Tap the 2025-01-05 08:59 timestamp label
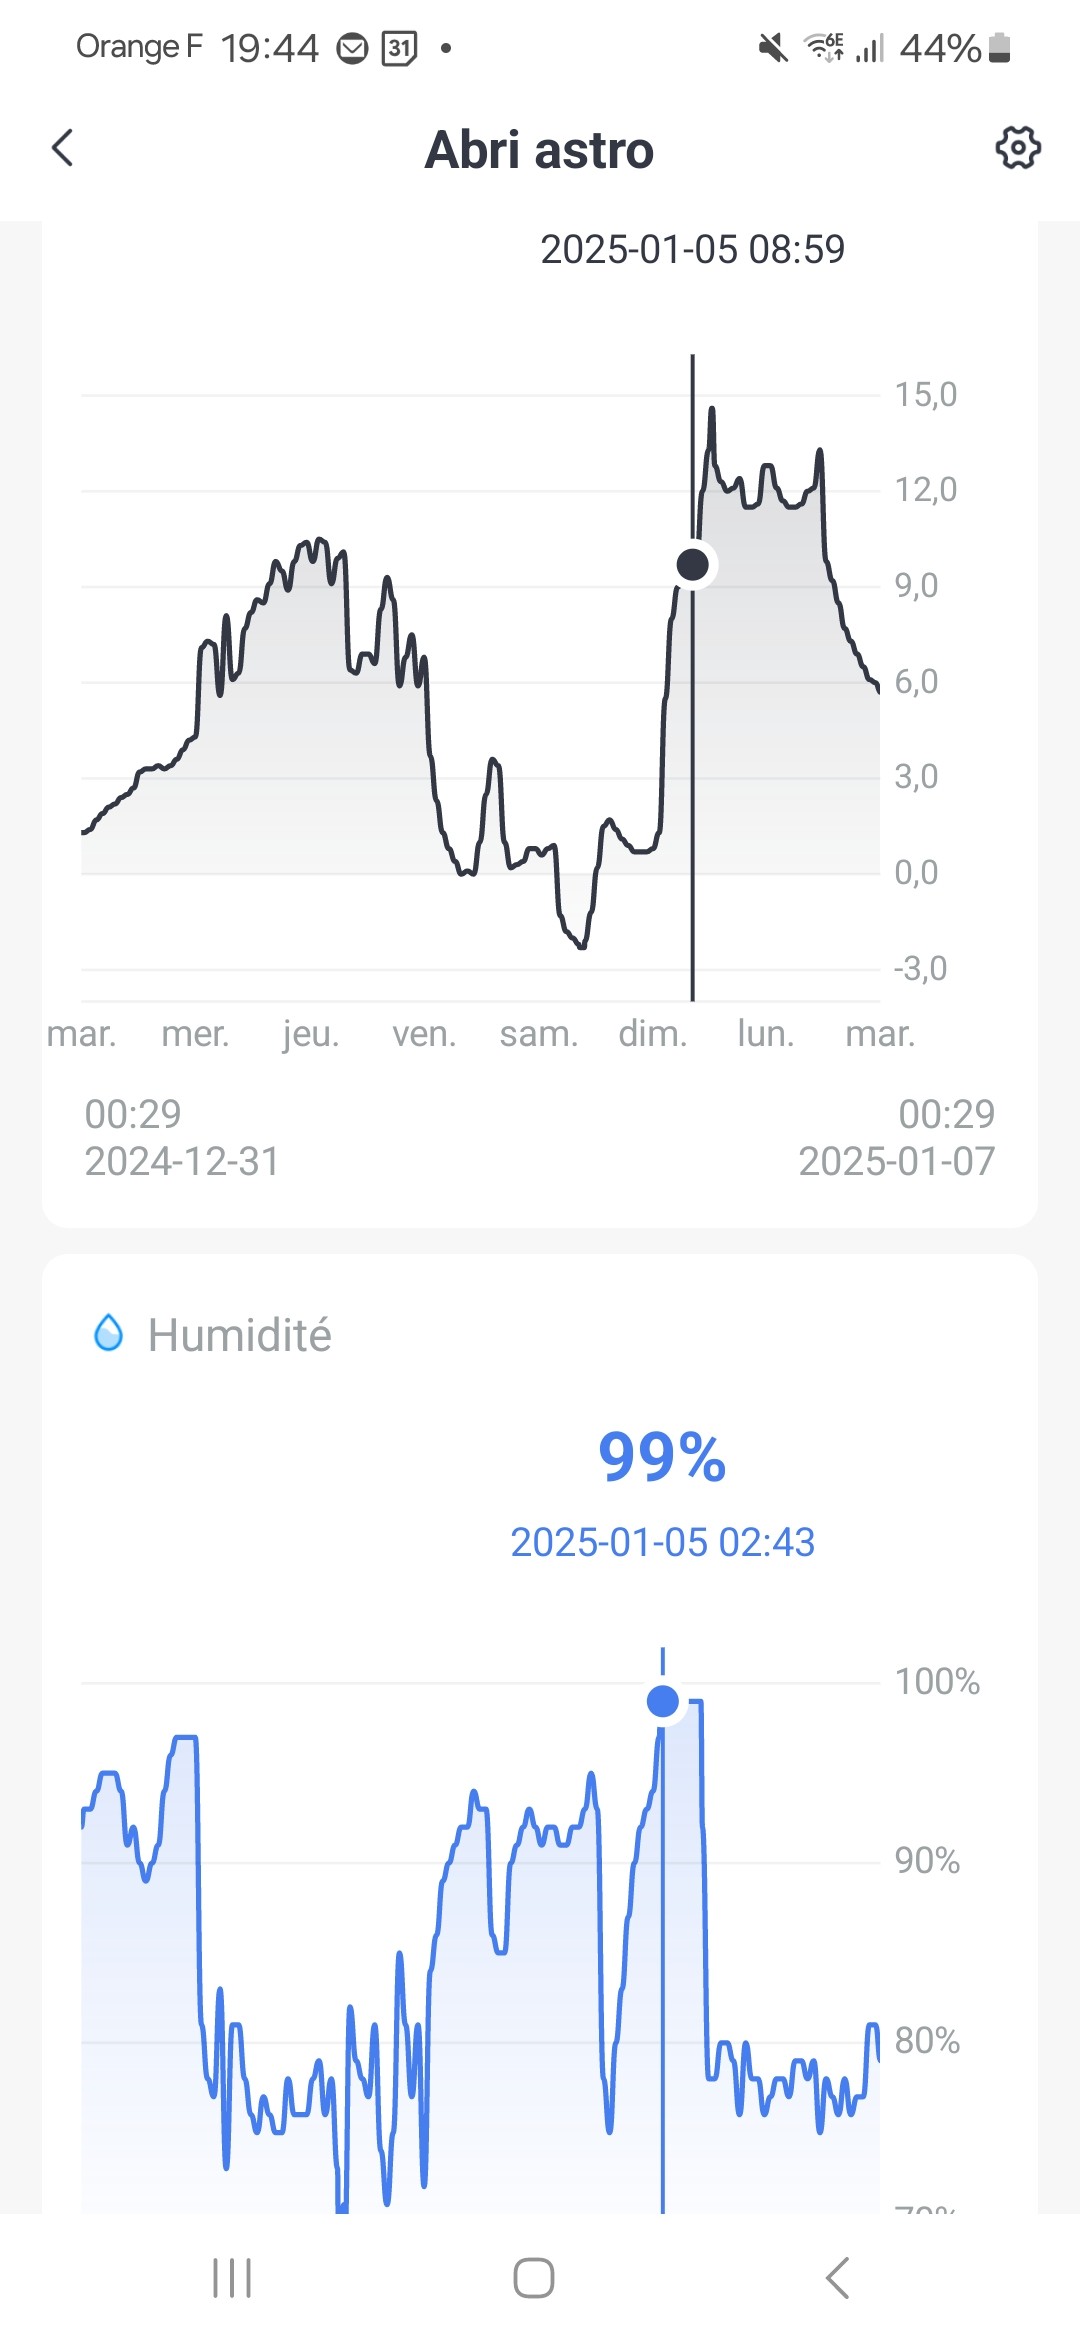1080x2340 pixels. coord(692,249)
